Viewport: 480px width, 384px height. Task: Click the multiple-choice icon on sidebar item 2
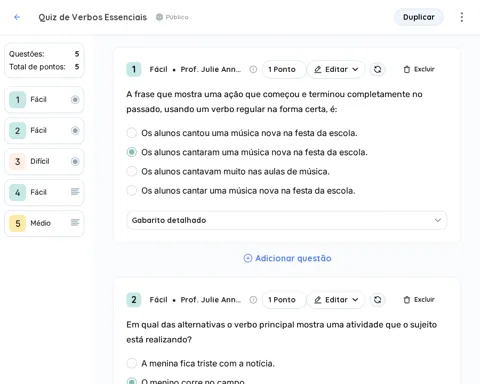(x=75, y=130)
